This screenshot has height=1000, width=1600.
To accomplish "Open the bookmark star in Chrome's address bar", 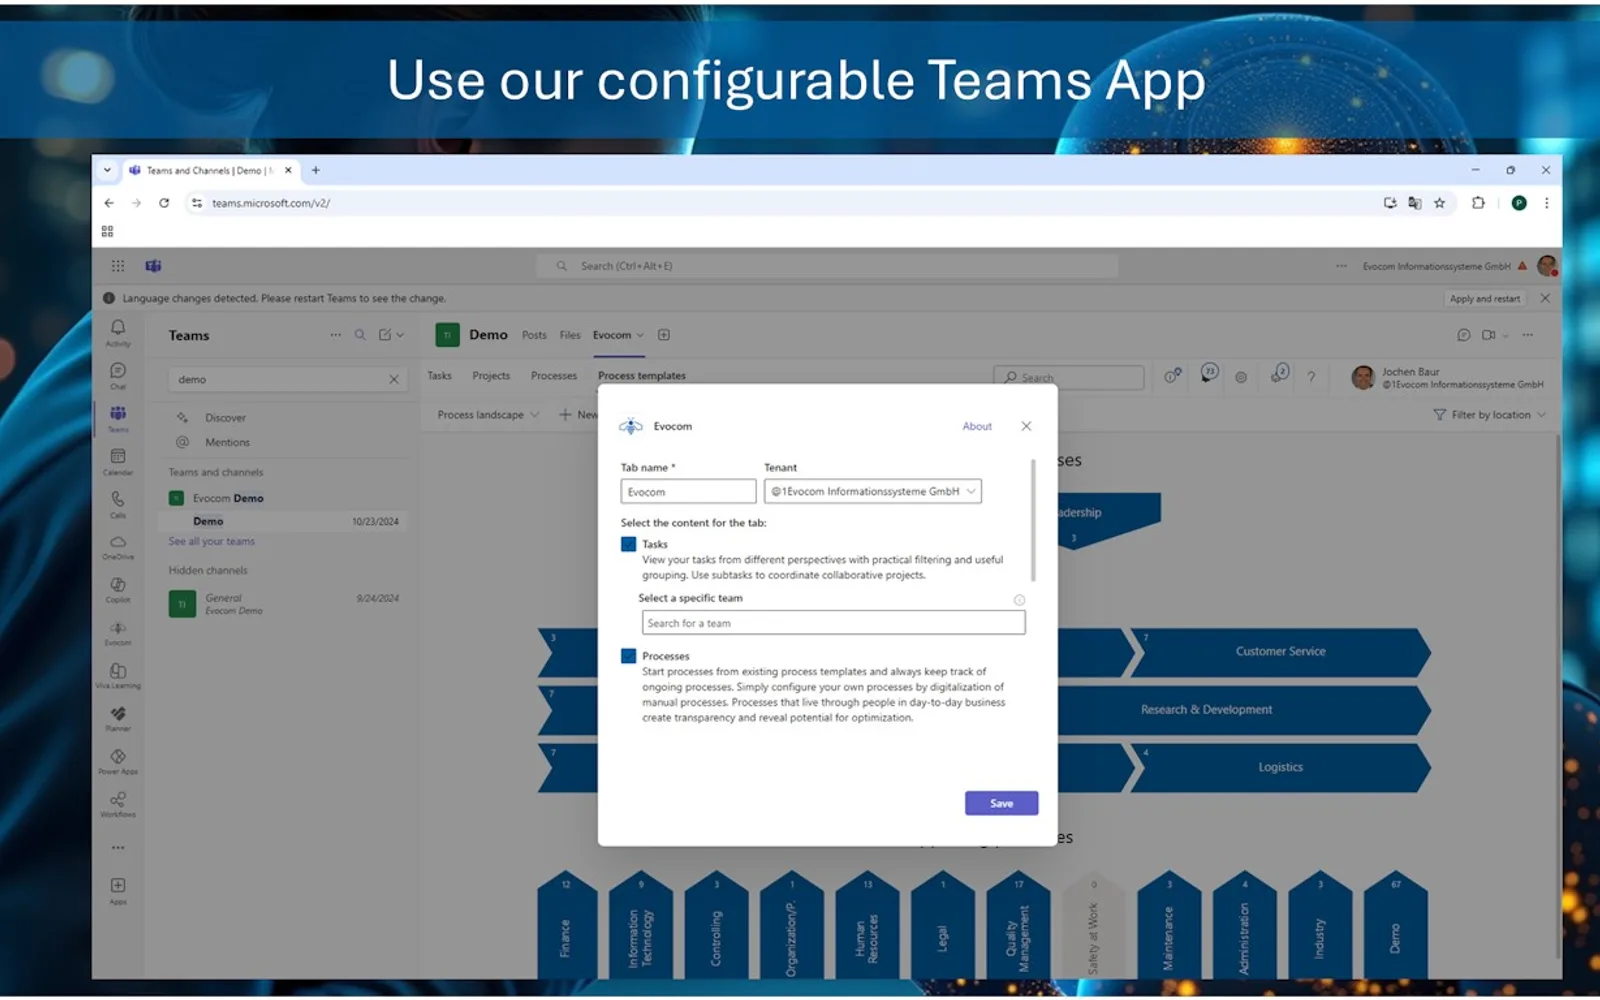I will click(1440, 203).
